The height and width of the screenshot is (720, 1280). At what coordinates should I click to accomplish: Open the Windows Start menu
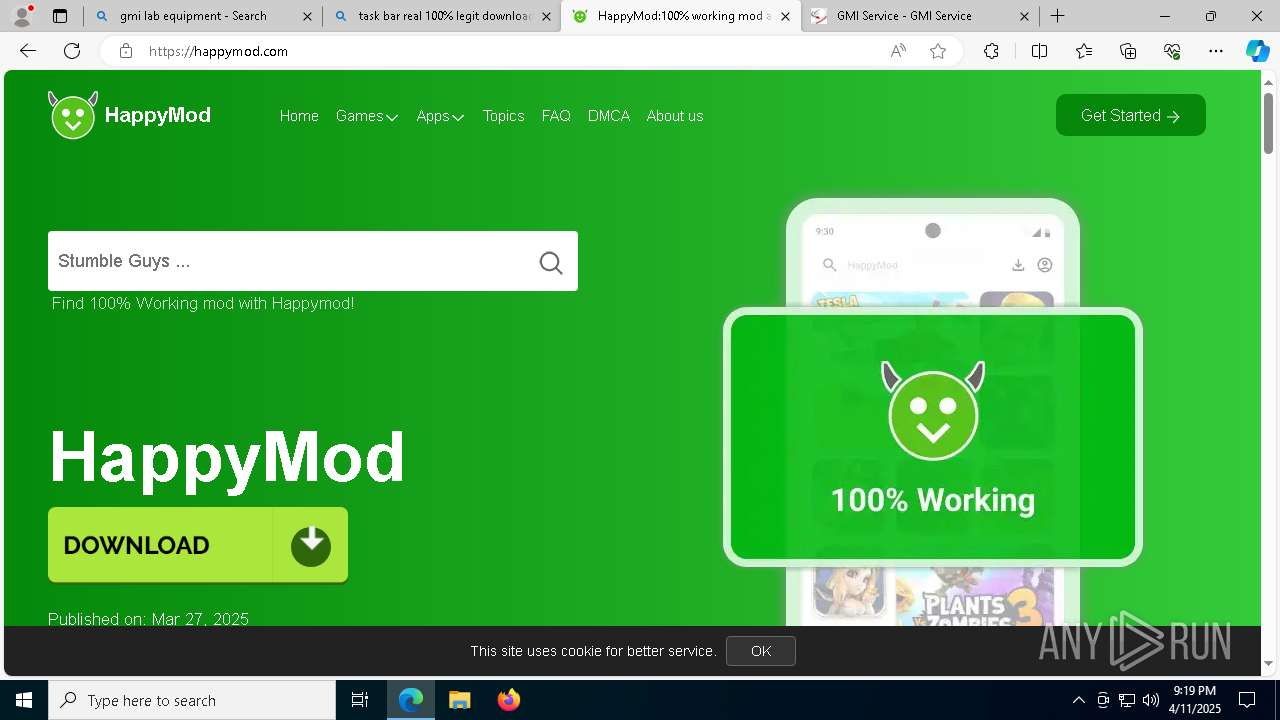tap(24, 700)
